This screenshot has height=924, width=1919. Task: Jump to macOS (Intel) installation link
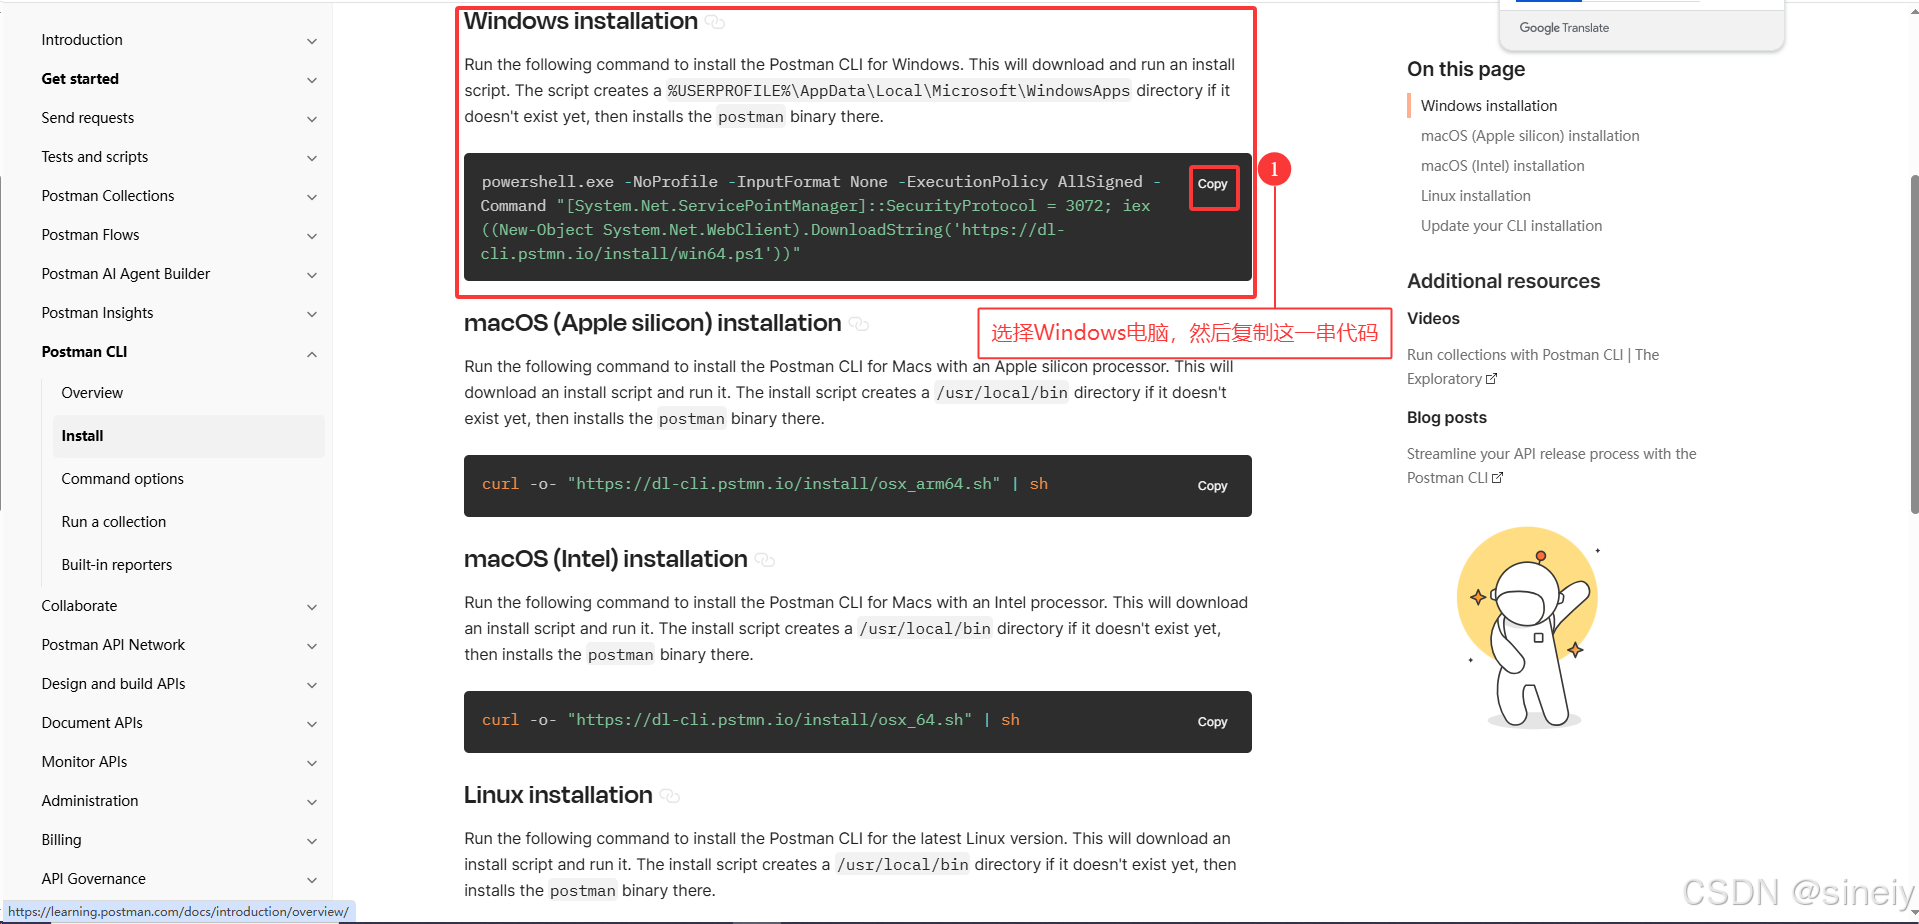[1502, 166]
